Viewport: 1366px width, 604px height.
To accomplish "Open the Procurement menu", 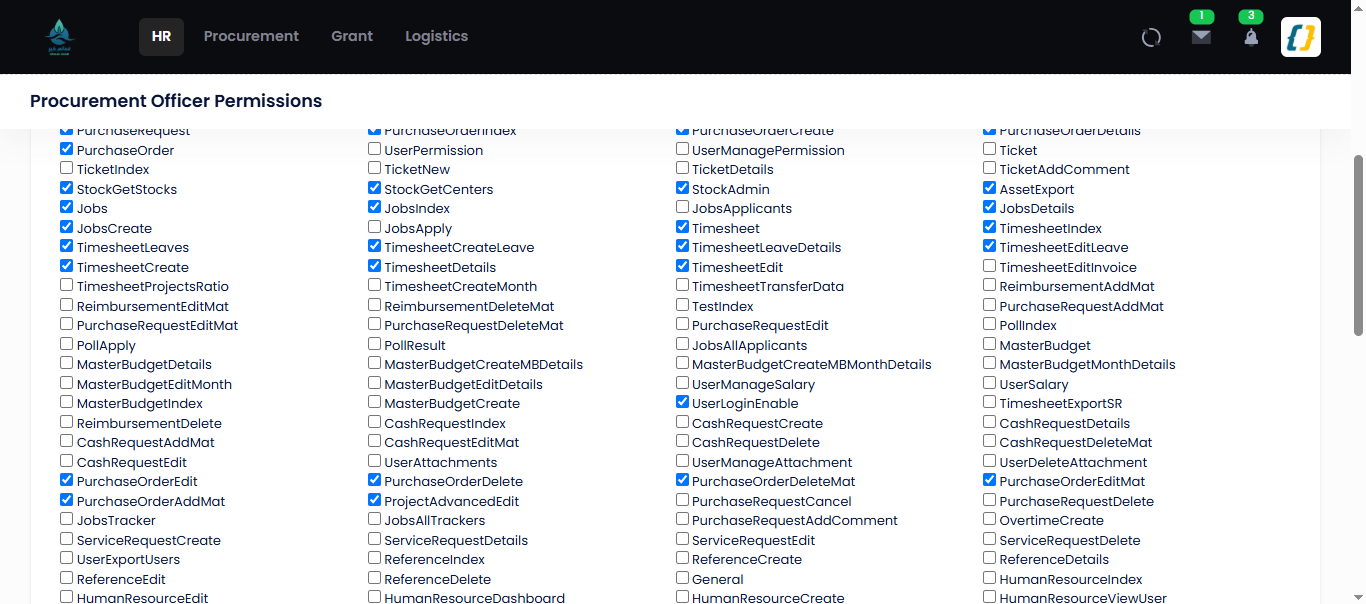I will pyautogui.click(x=251, y=36).
